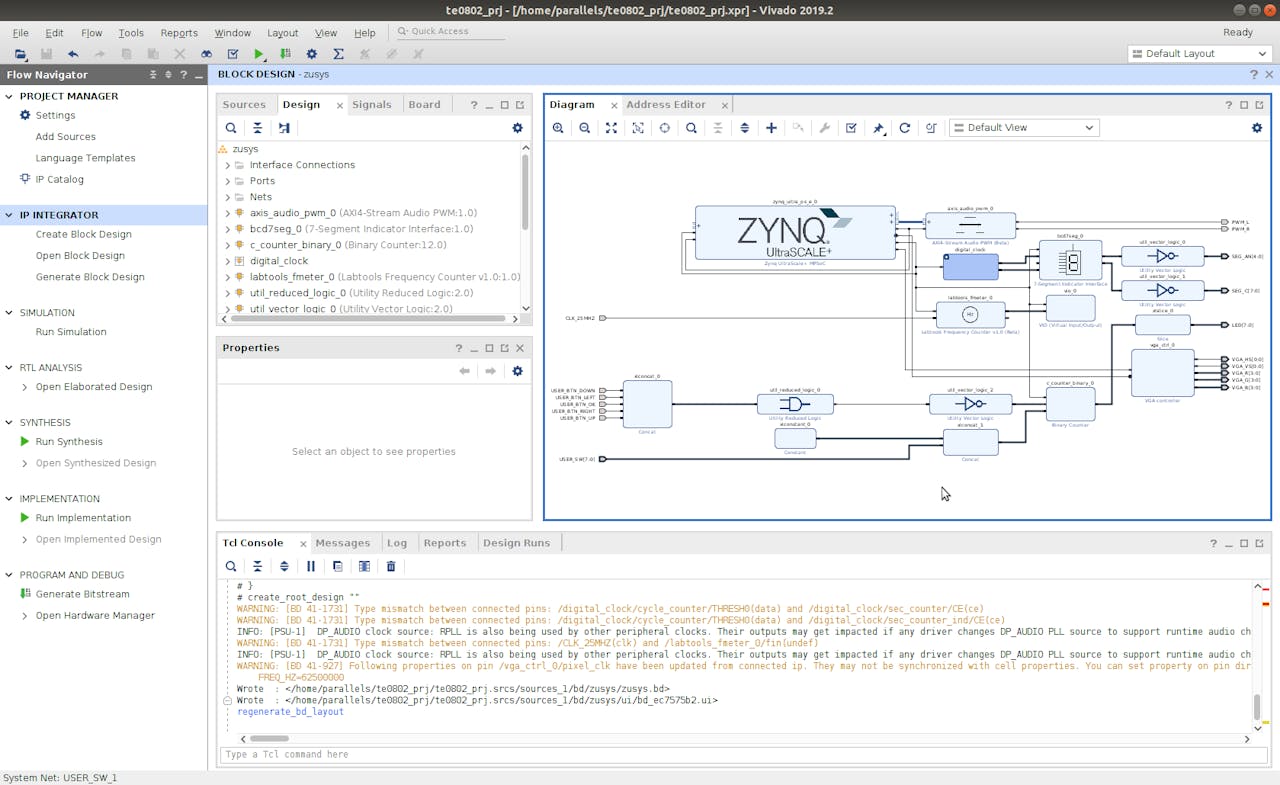
Task: Switch to the Address Editor tab
Action: point(665,105)
